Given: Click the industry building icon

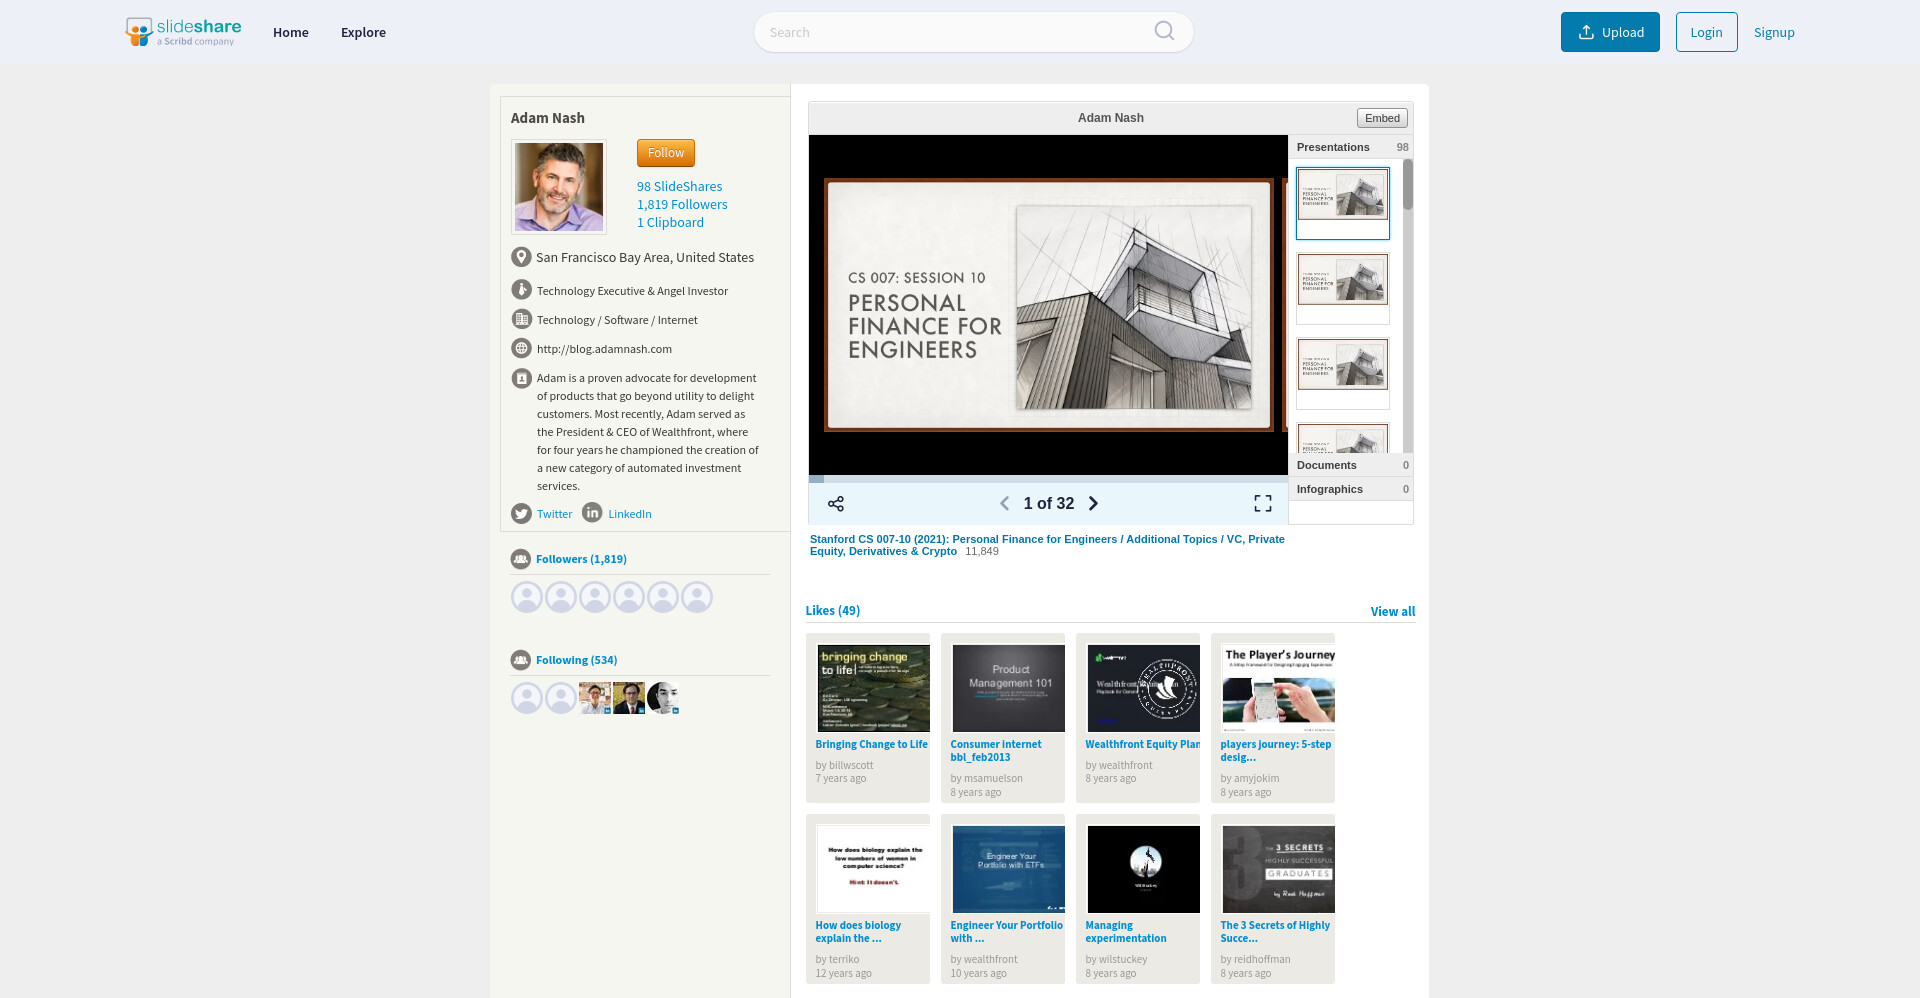Looking at the screenshot, I should (521, 319).
